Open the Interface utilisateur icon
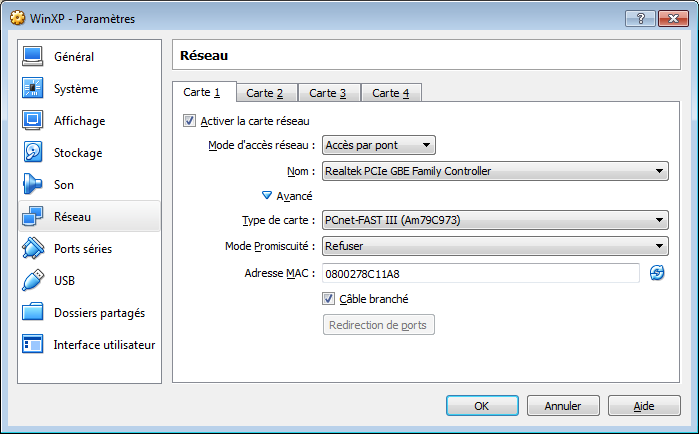 pyautogui.click(x=33, y=344)
